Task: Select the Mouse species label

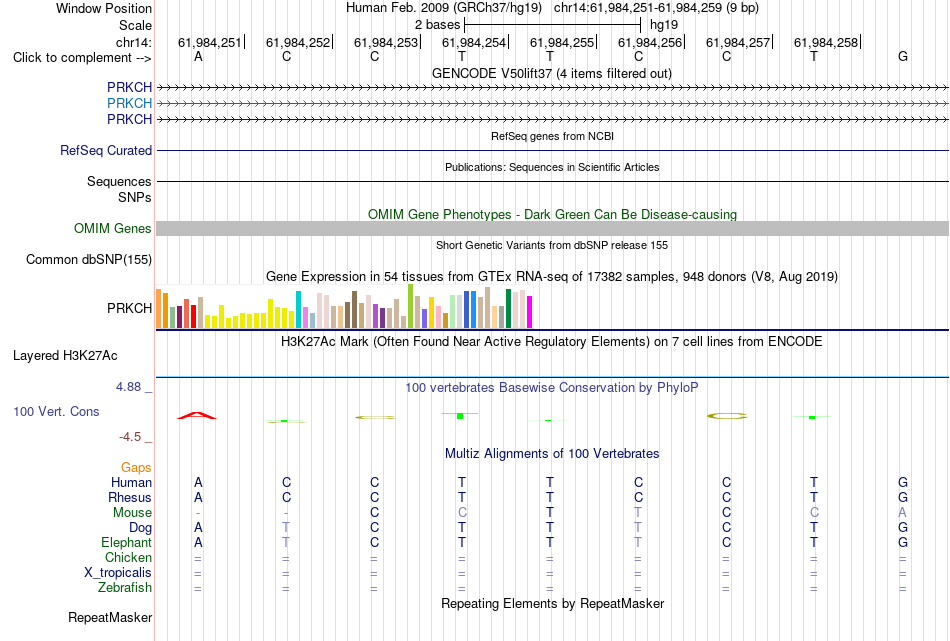Action: 132,513
